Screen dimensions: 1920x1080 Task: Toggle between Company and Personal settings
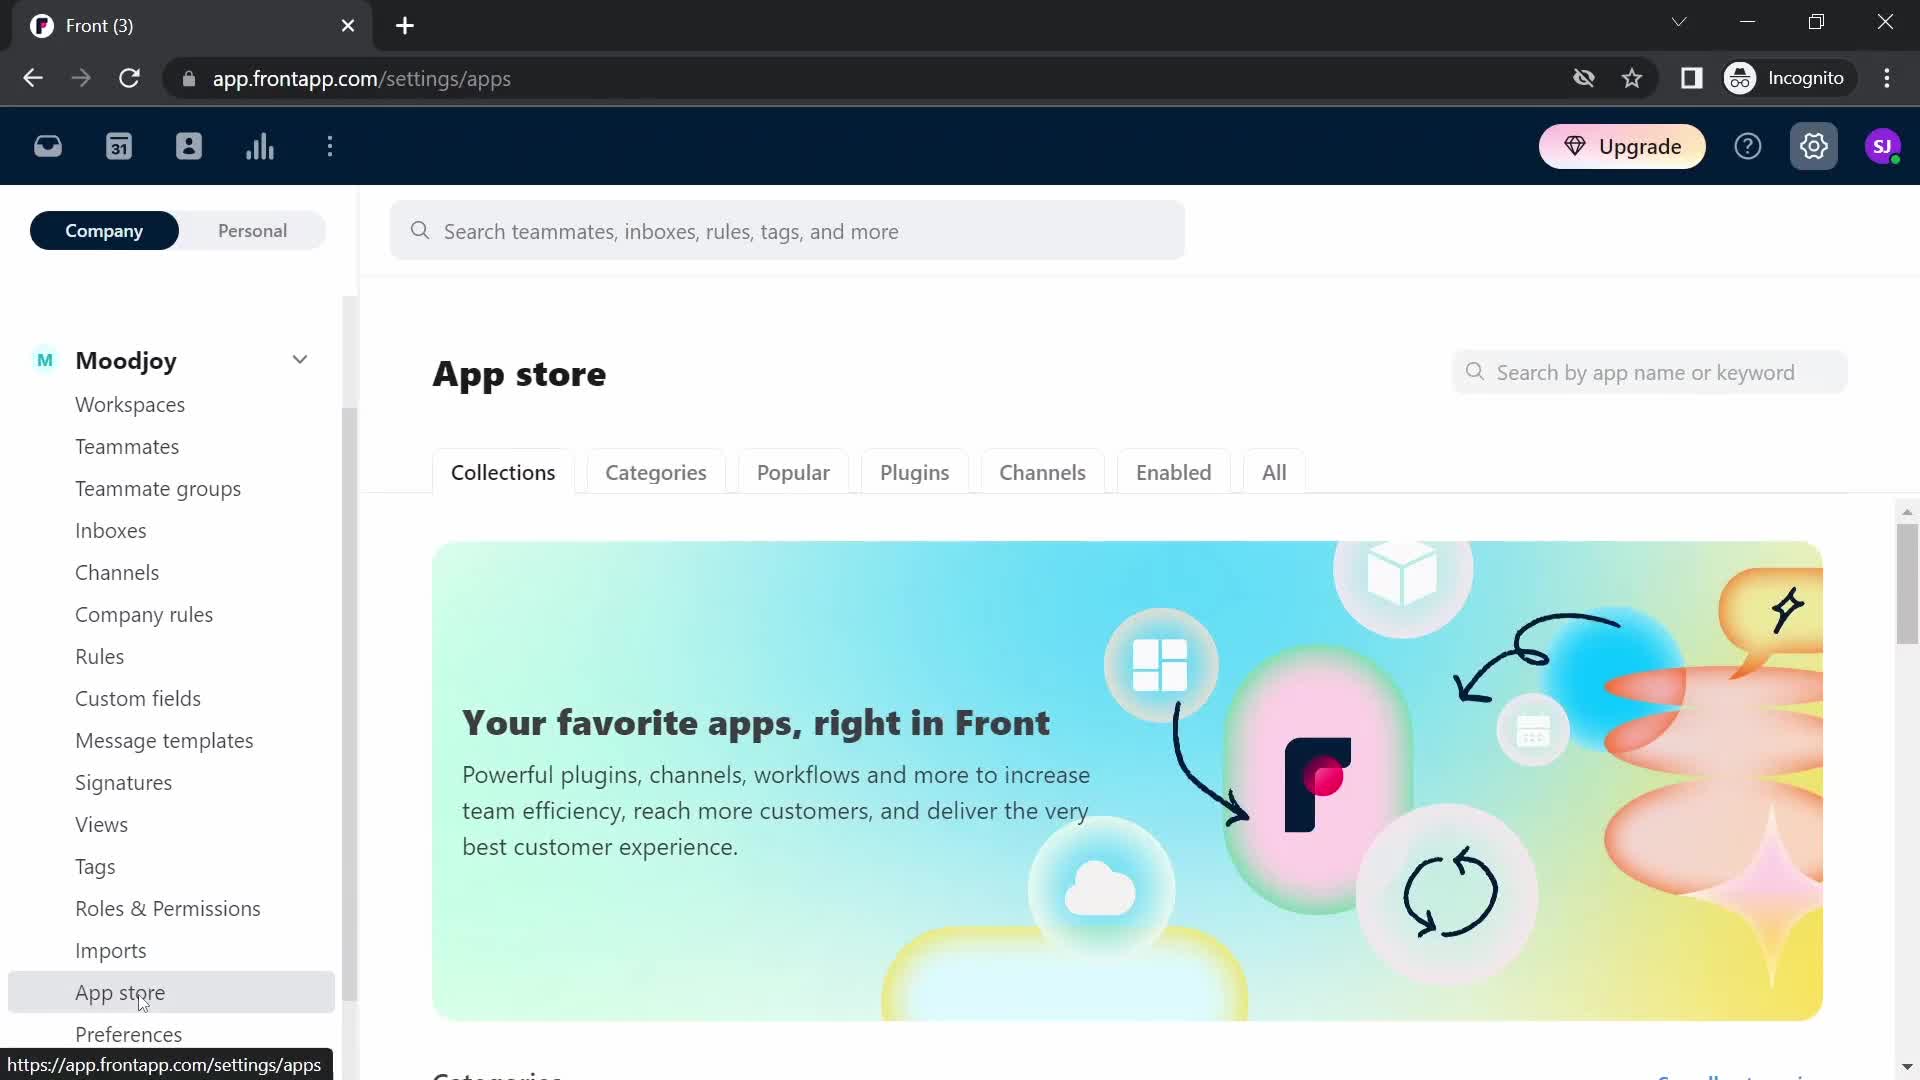179,231
